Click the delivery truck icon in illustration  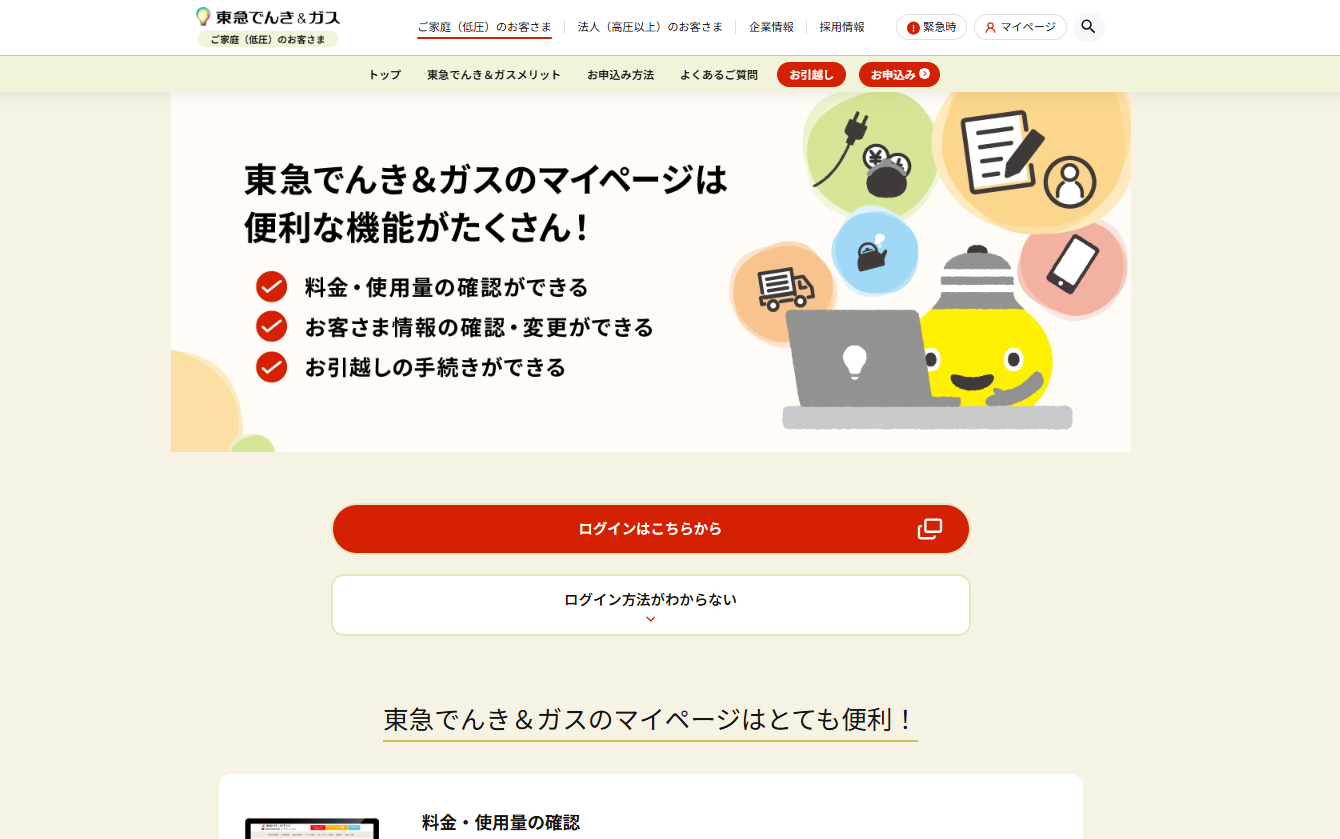[785, 289]
